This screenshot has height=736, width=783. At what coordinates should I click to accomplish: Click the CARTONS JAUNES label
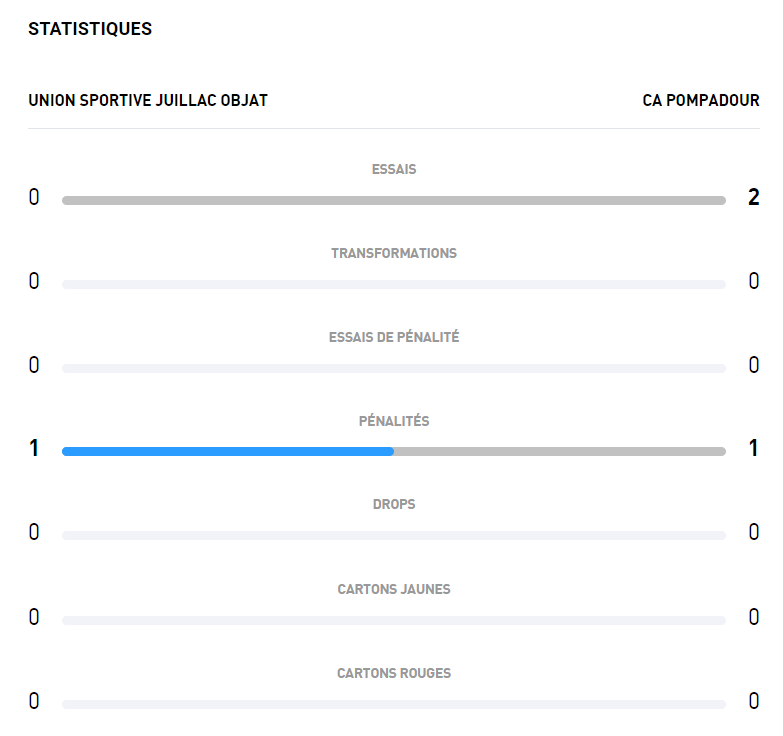coord(394,590)
